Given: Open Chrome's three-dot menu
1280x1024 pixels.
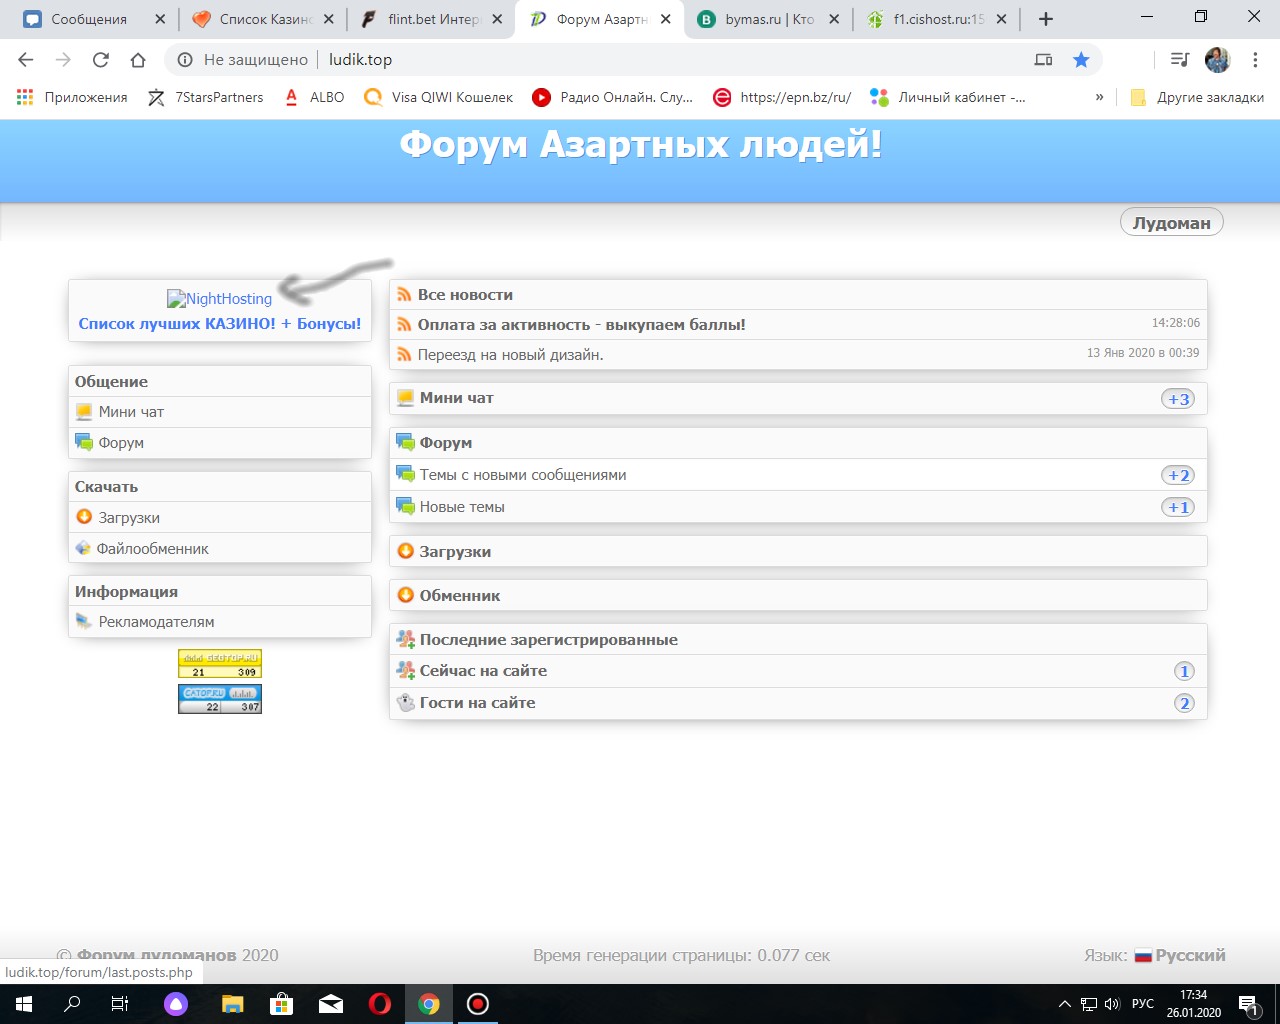Looking at the screenshot, I should coord(1255,60).
